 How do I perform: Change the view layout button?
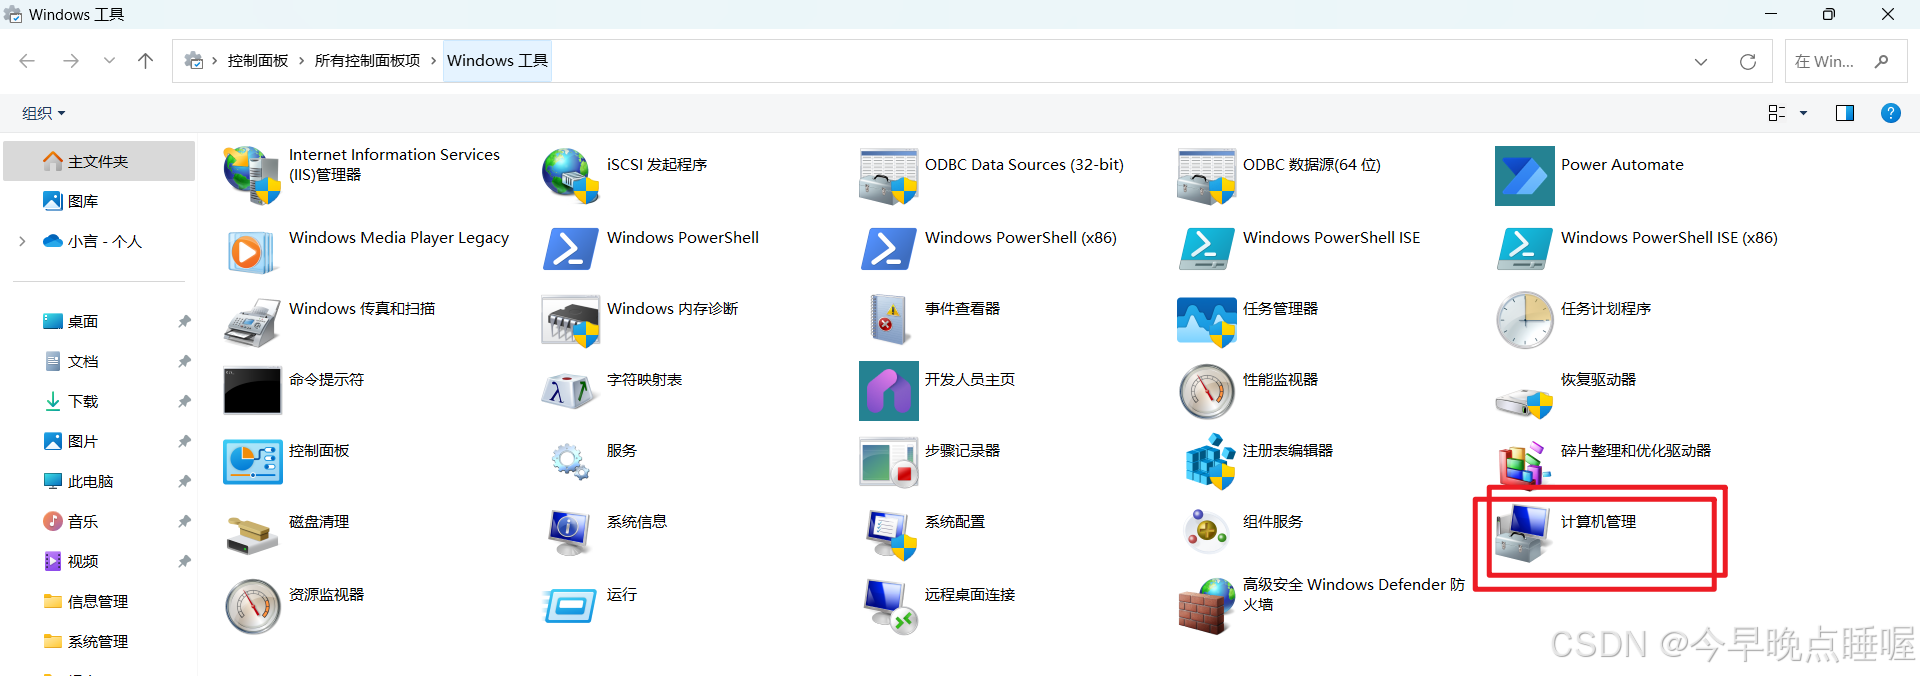tap(1777, 113)
